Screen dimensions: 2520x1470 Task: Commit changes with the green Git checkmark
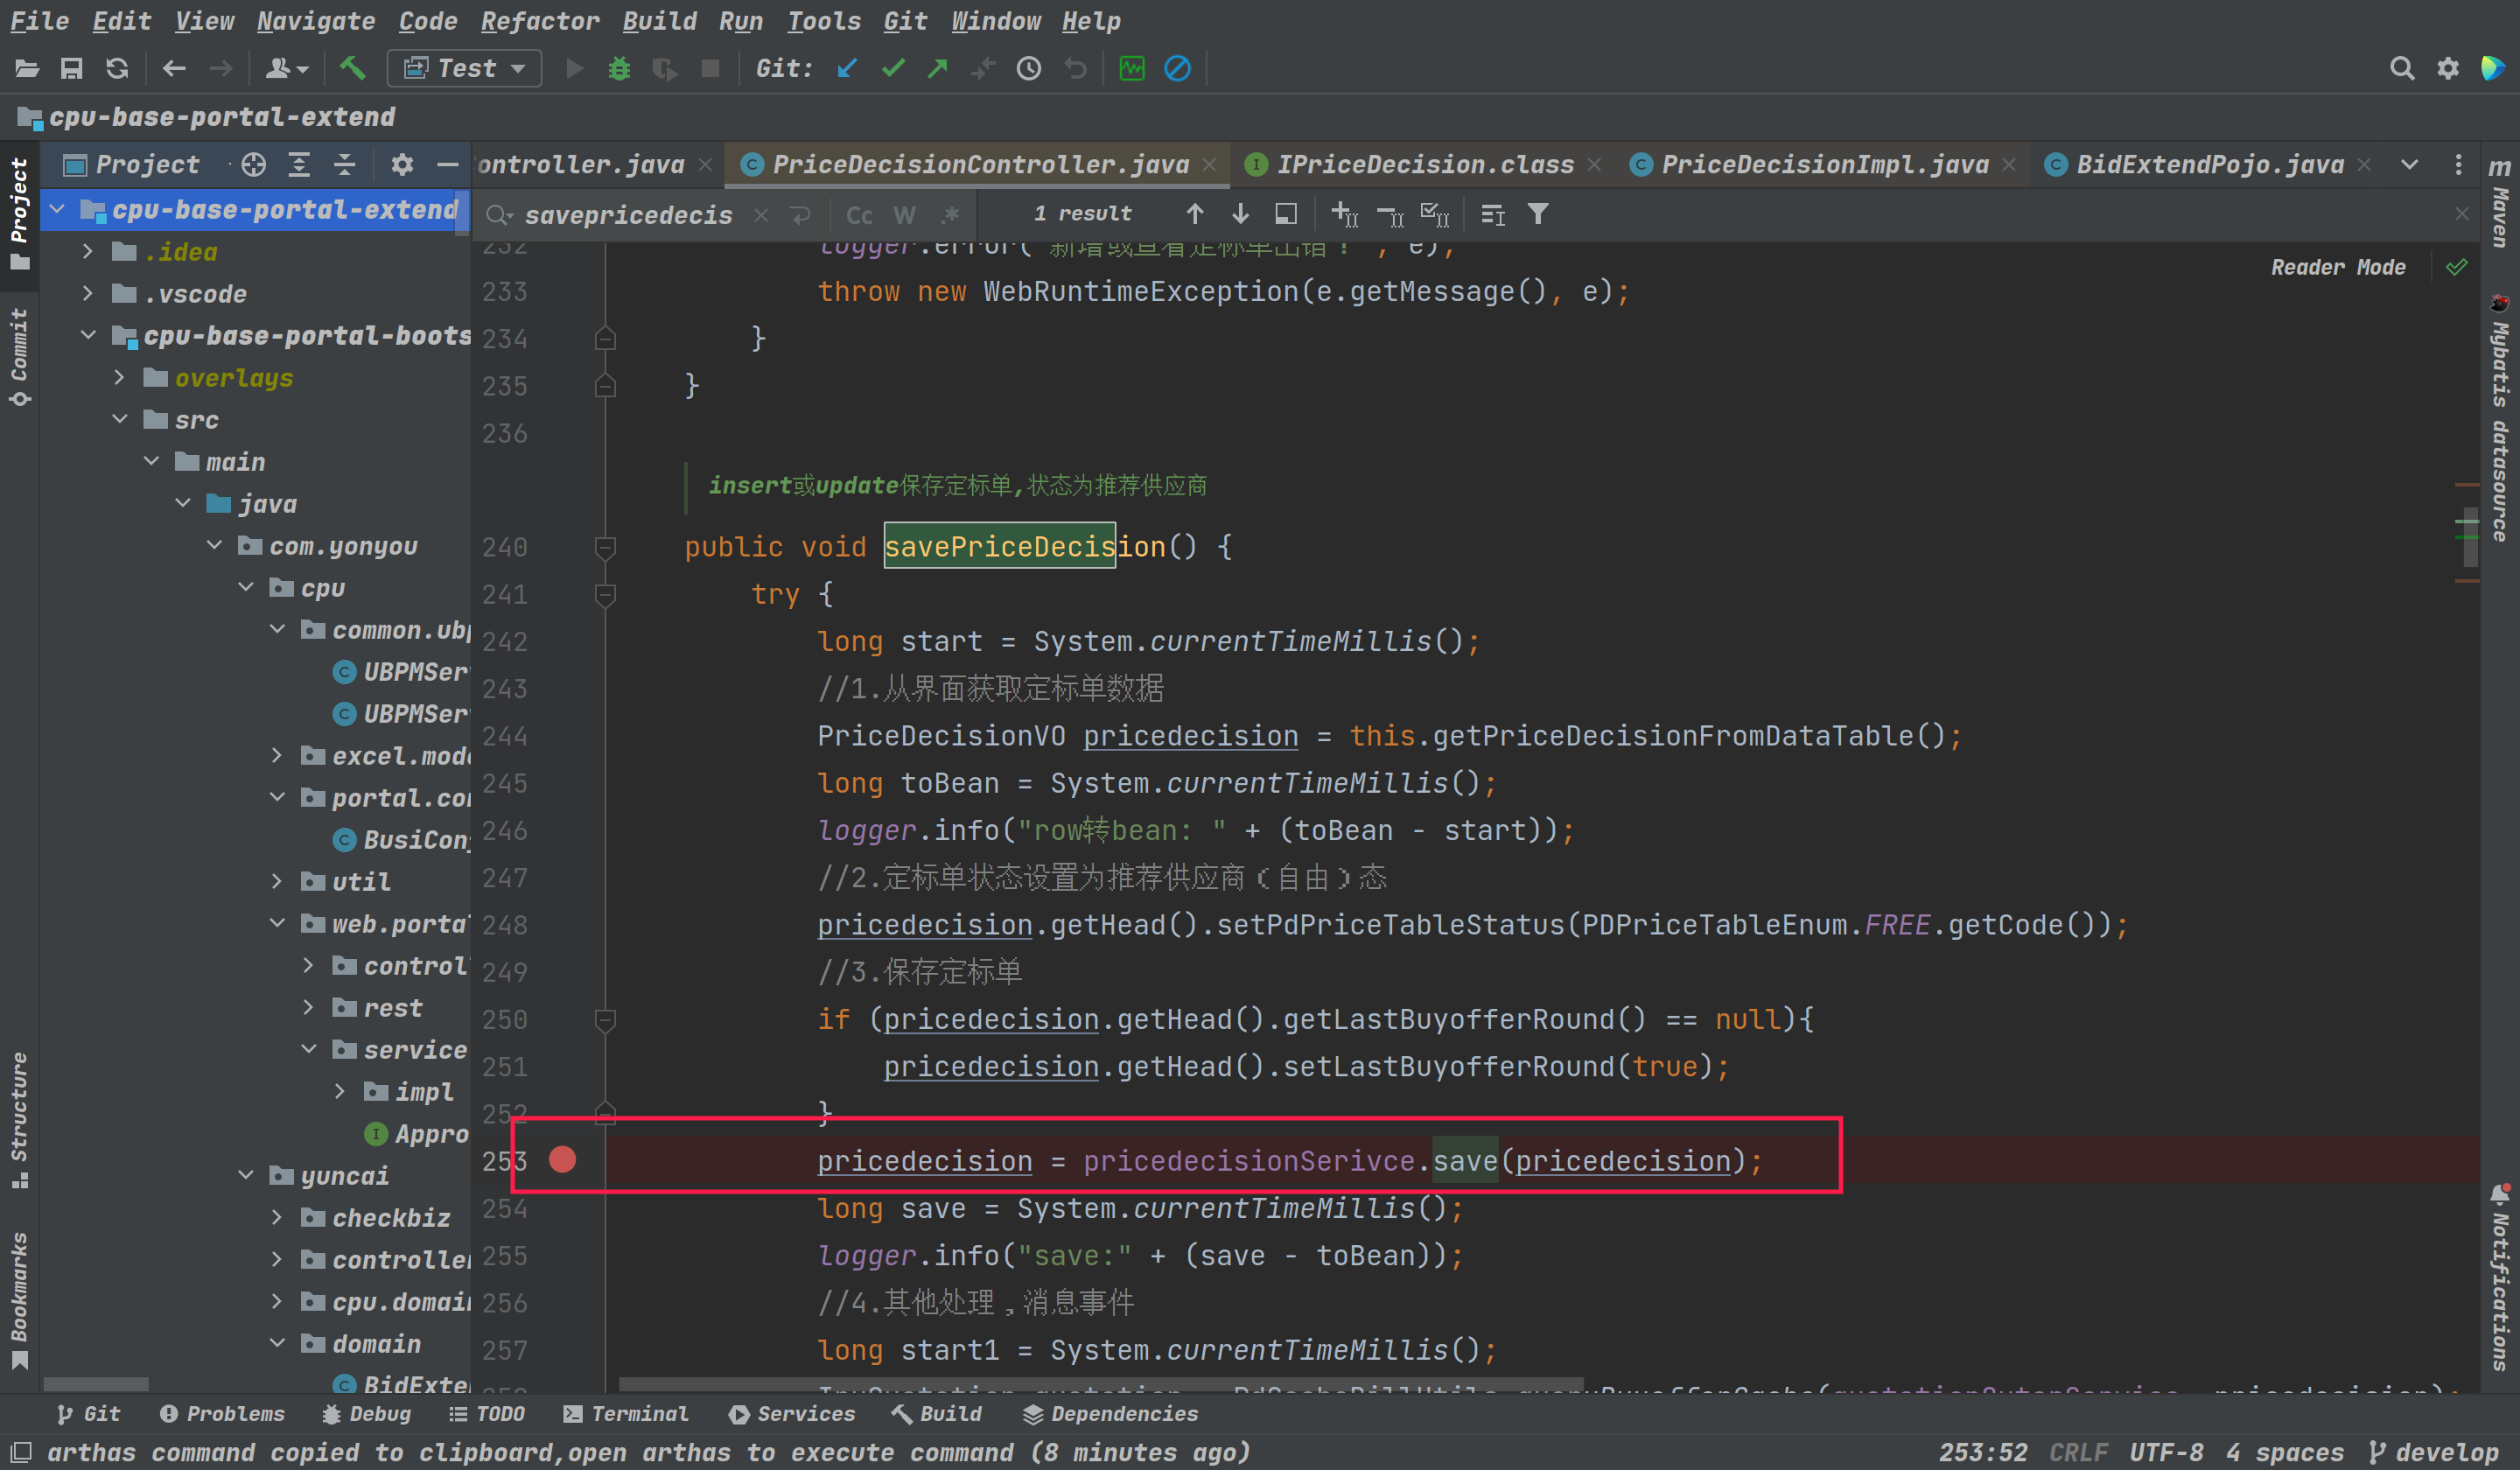pyautogui.click(x=893, y=68)
